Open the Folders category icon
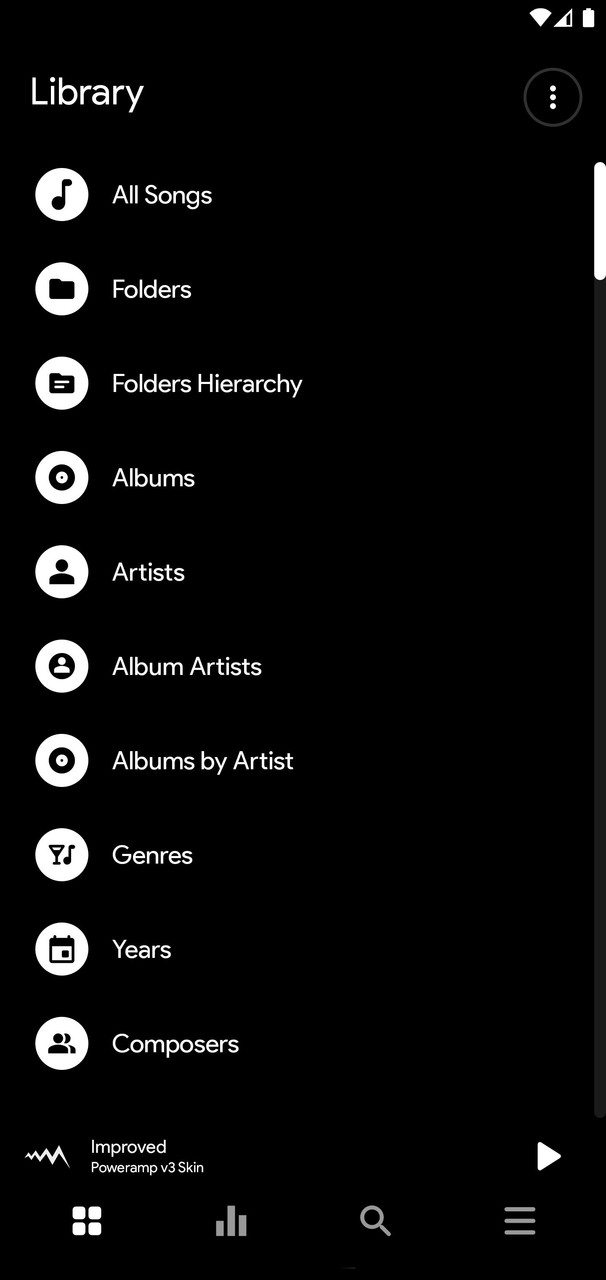This screenshot has width=606, height=1280. pyautogui.click(x=62, y=290)
